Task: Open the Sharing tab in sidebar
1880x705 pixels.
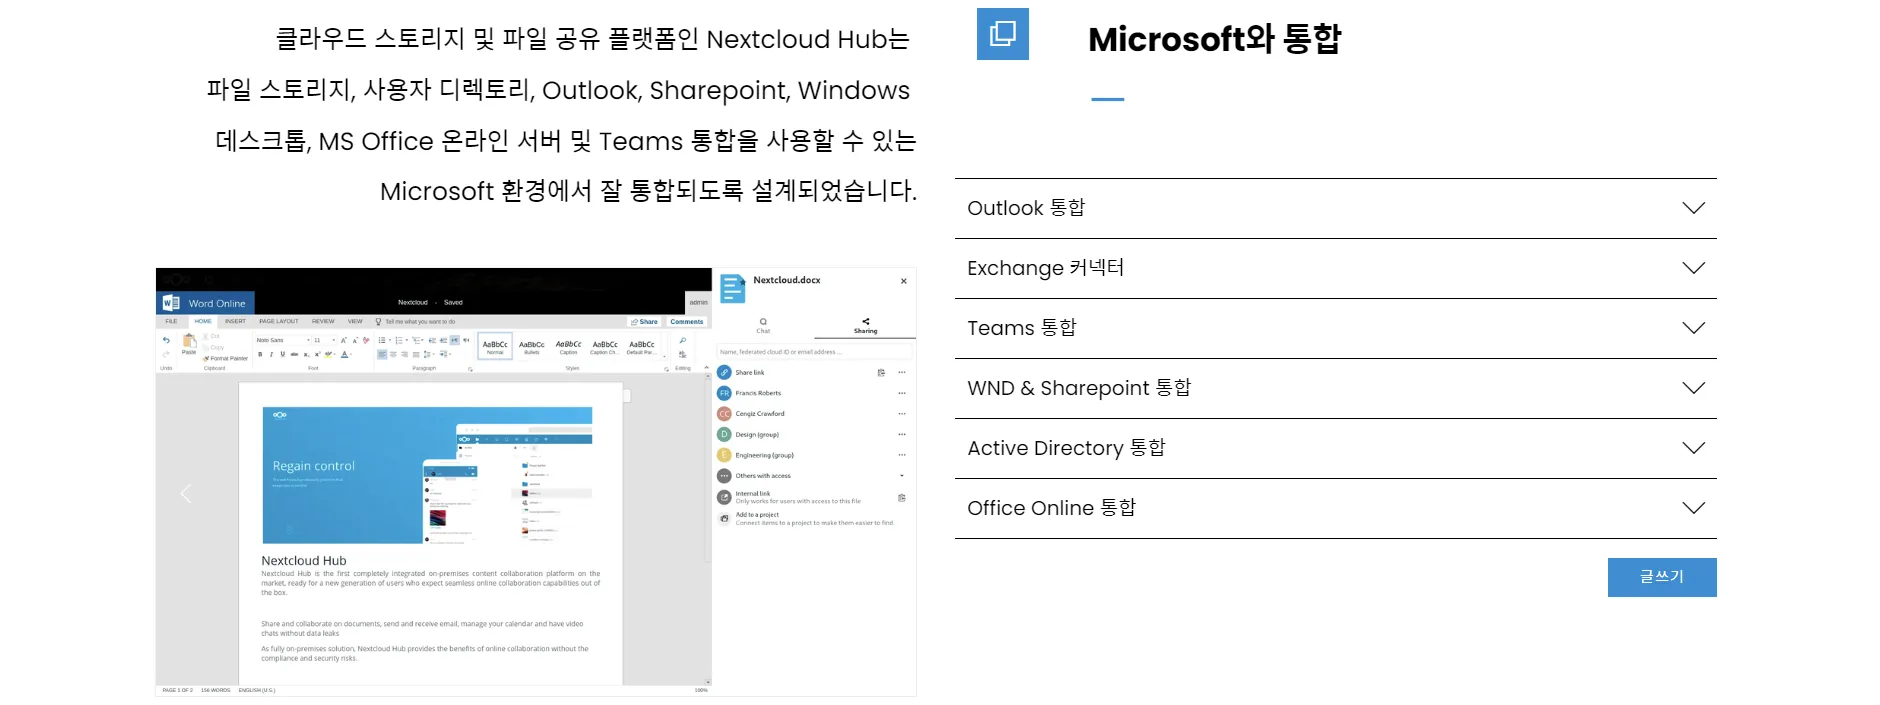Action: point(865,326)
